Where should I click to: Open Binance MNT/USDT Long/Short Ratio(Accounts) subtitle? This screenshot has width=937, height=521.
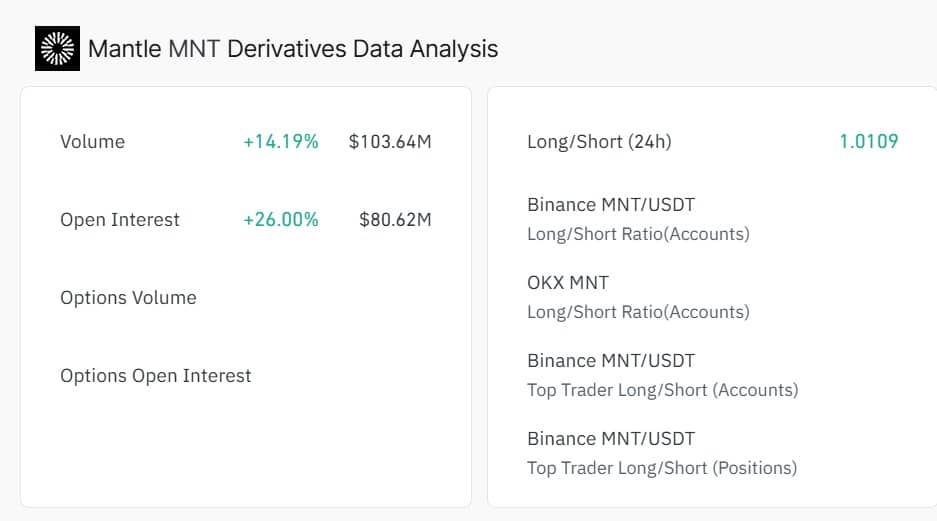[x=638, y=234]
